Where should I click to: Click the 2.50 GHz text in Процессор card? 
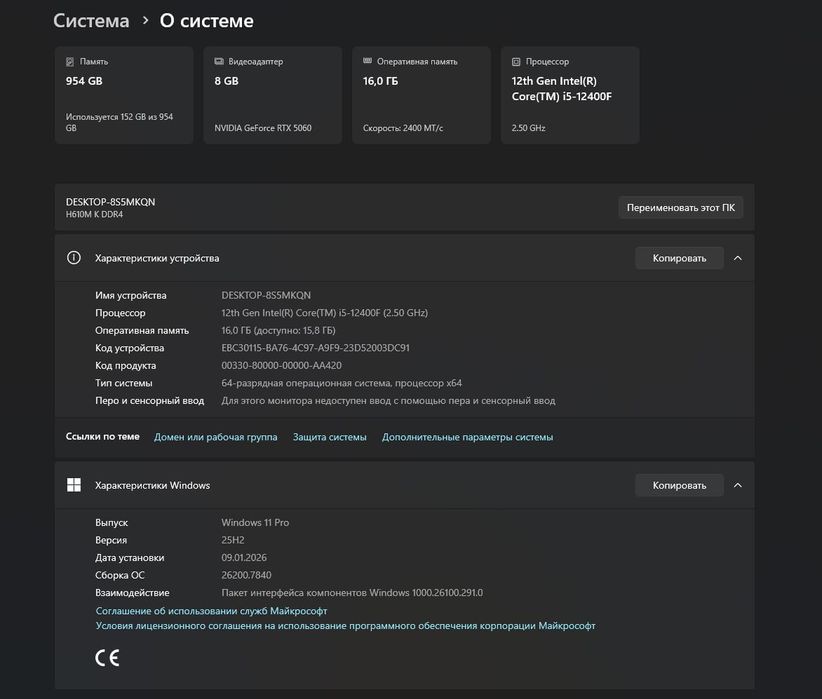(x=528, y=128)
